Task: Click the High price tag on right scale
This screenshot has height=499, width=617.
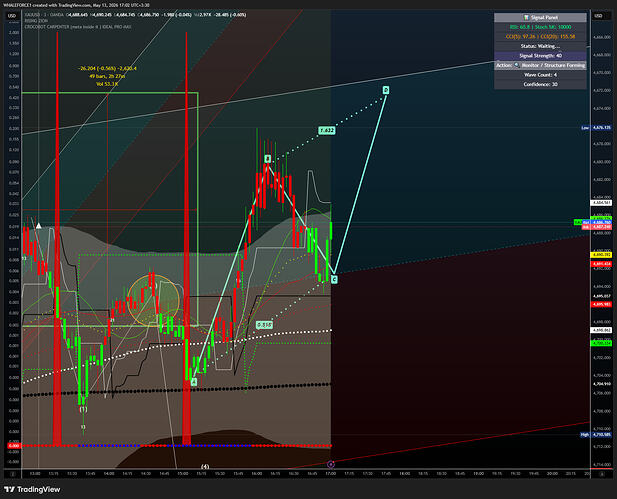Action: click(x=597, y=434)
